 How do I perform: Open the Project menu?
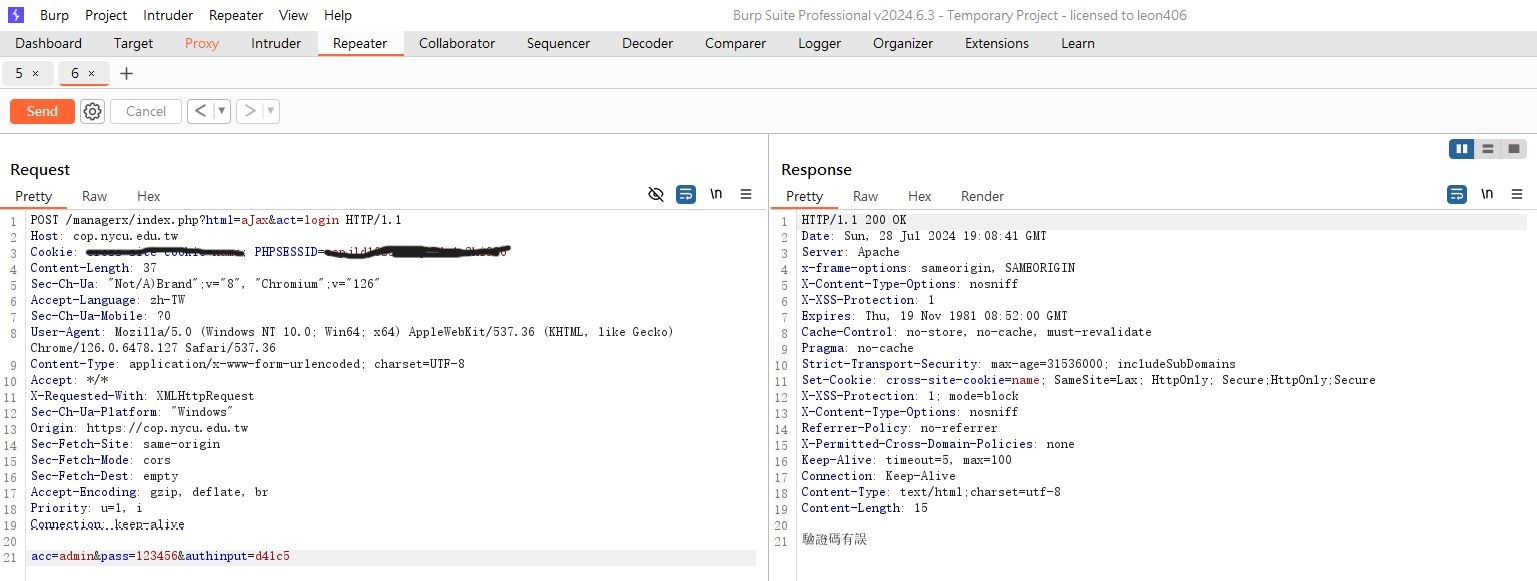tap(106, 15)
